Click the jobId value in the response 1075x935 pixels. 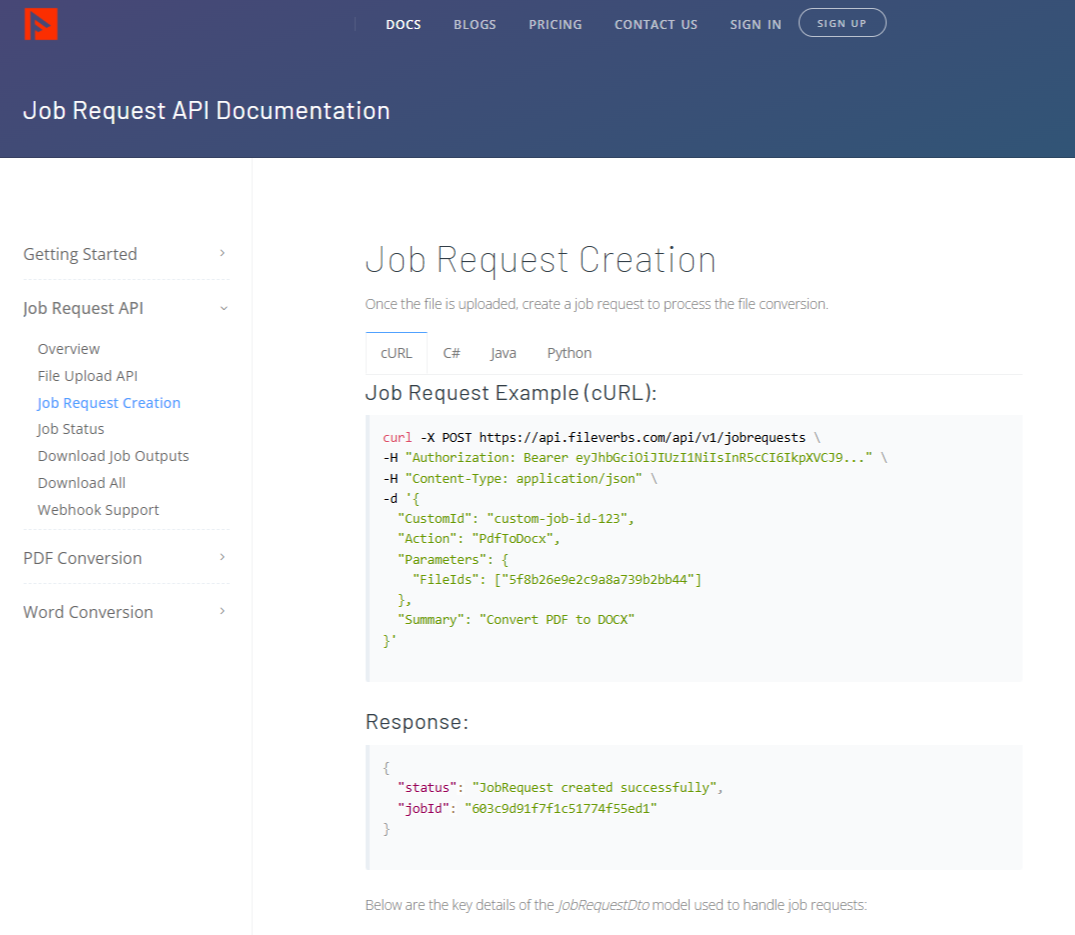click(x=561, y=808)
